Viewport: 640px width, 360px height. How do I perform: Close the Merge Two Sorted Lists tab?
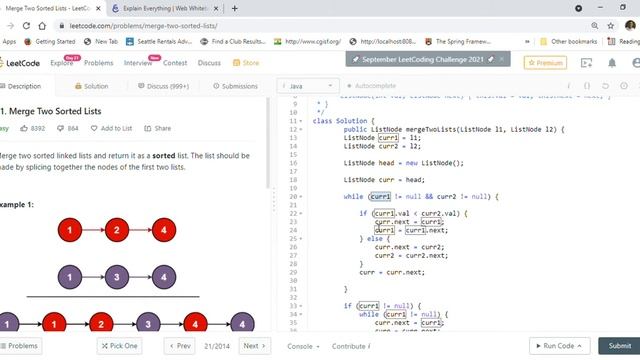coord(98,8)
